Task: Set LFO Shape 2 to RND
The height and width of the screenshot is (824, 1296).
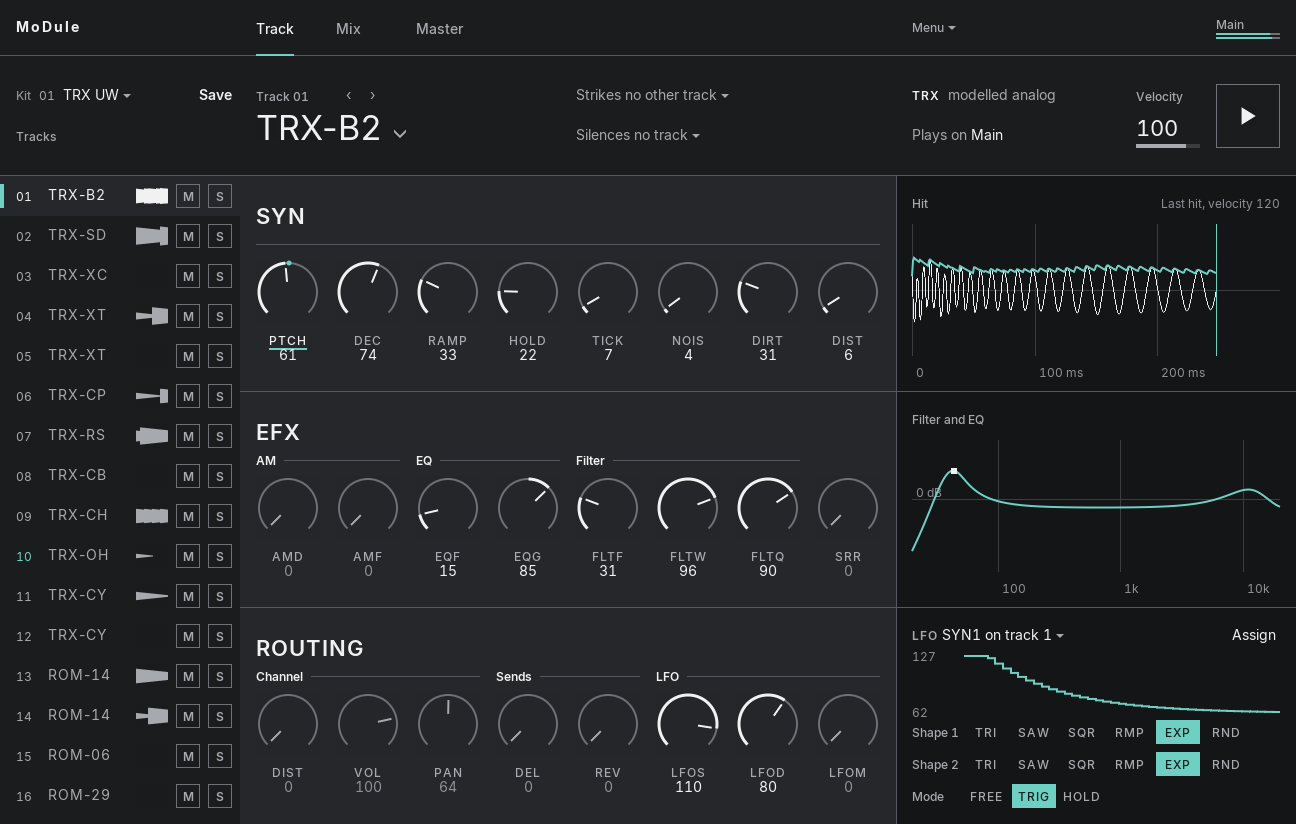Action: (1226, 765)
